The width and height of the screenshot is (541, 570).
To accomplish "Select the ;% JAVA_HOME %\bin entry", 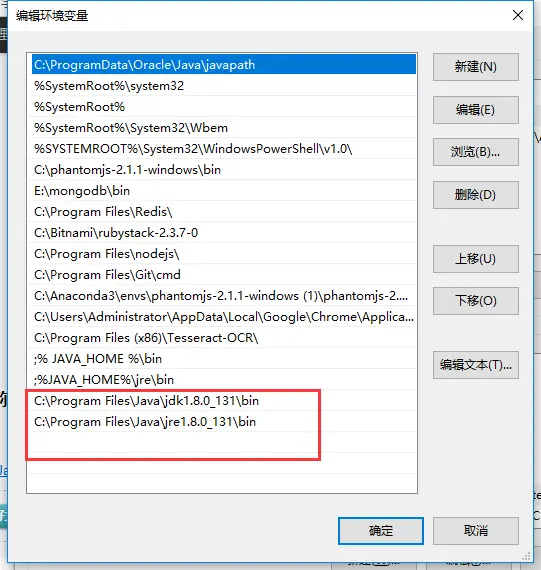I will click(x=224, y=359).
